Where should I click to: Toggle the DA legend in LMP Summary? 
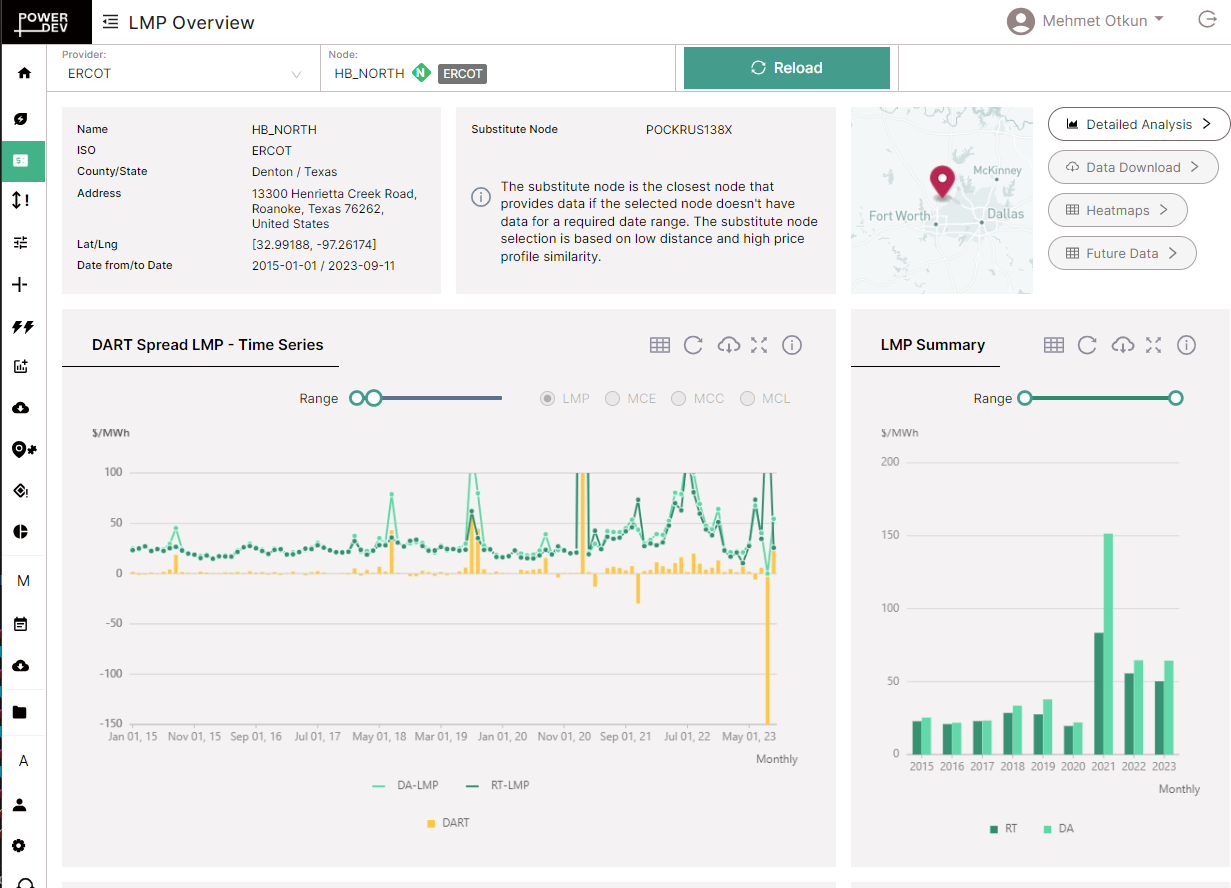pyautogui.click(x=1058, y=829)
